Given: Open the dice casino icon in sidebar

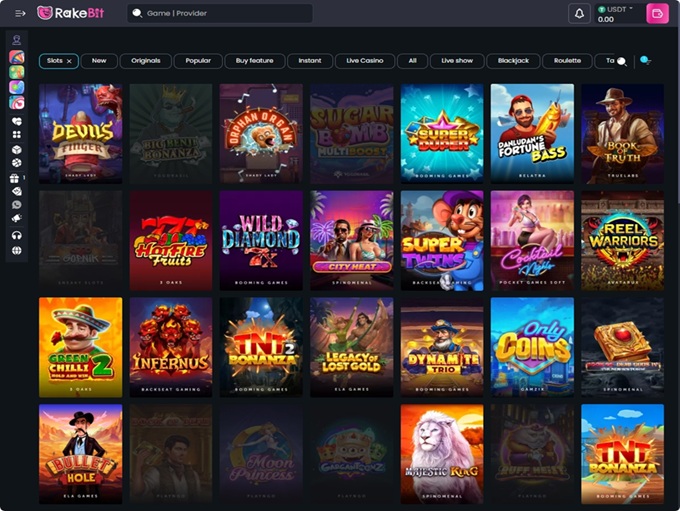Looking at the screenshot, I should click(16, 150).
